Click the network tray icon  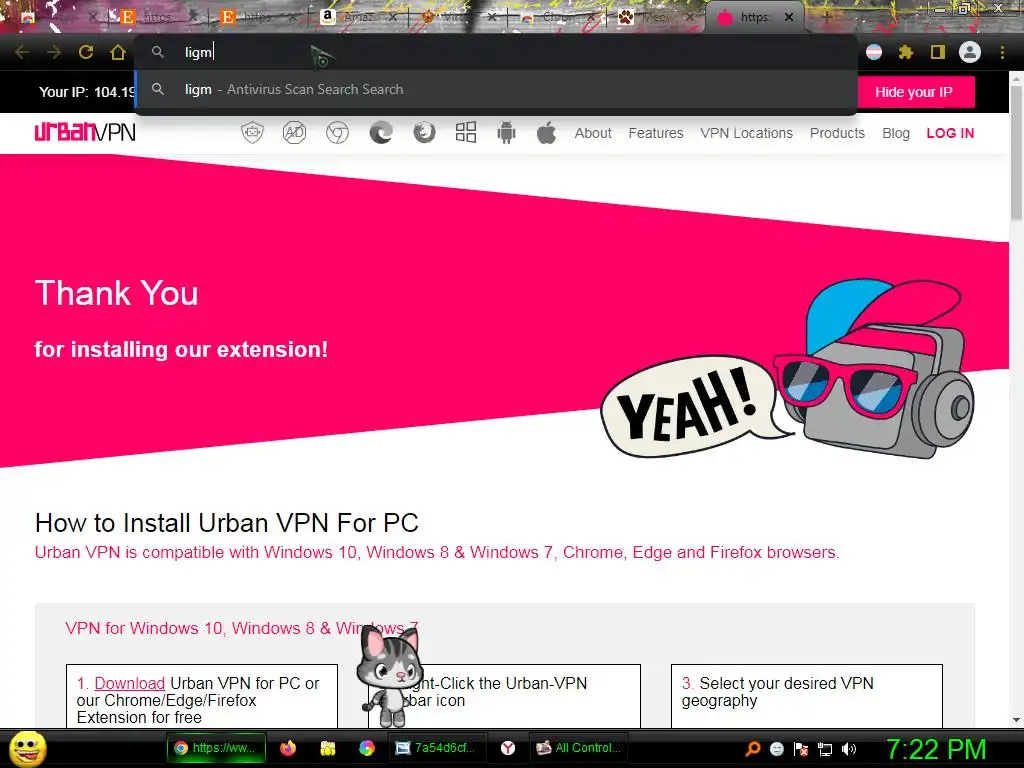pos(825,750)
